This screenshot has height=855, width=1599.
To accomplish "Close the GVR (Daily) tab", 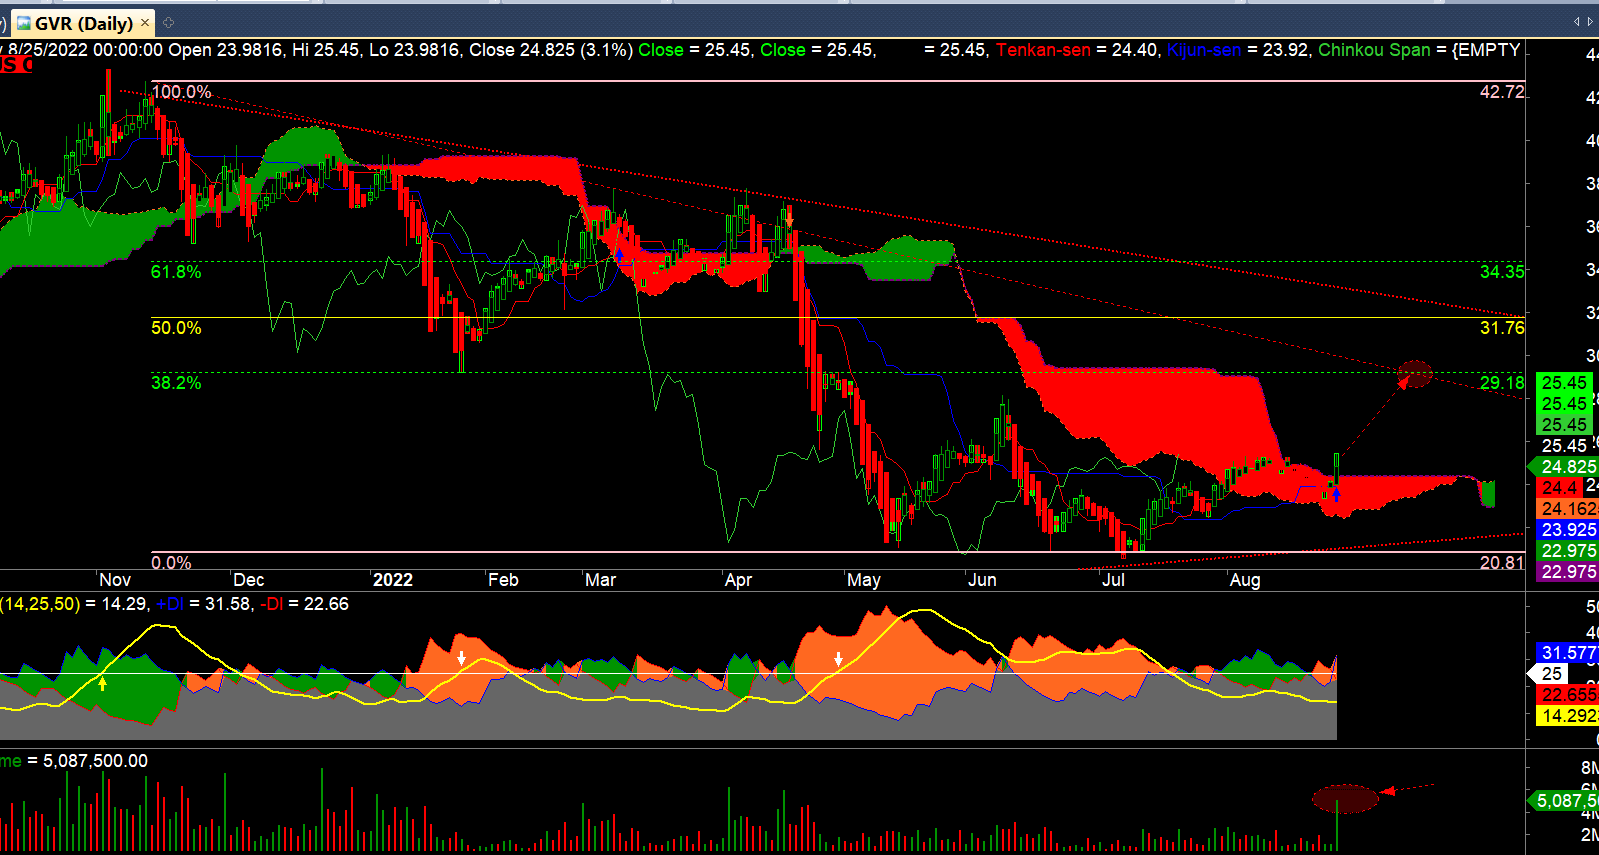I will (145, 22).
